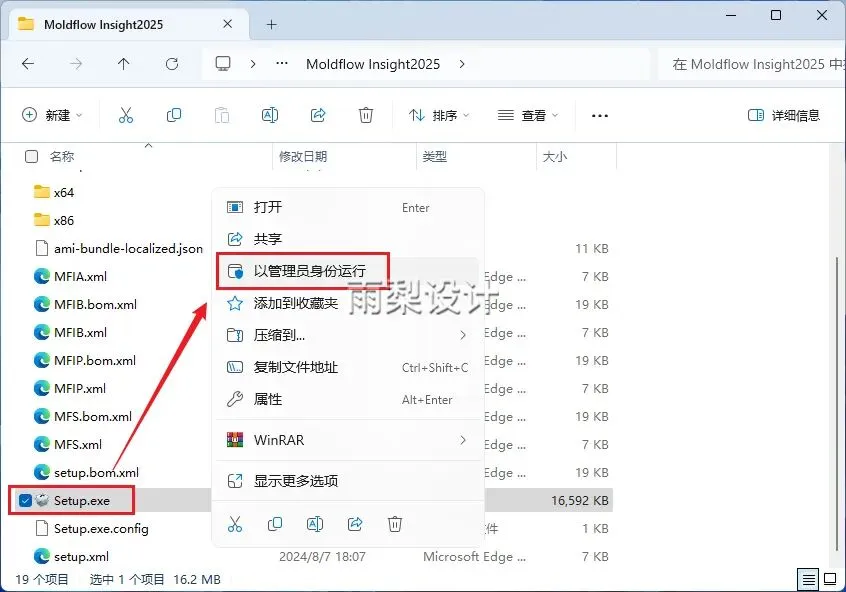Click the chevron after the This PC icon
Image resolution: width=846 pixels, height=592 pixels.
point(253,64)
